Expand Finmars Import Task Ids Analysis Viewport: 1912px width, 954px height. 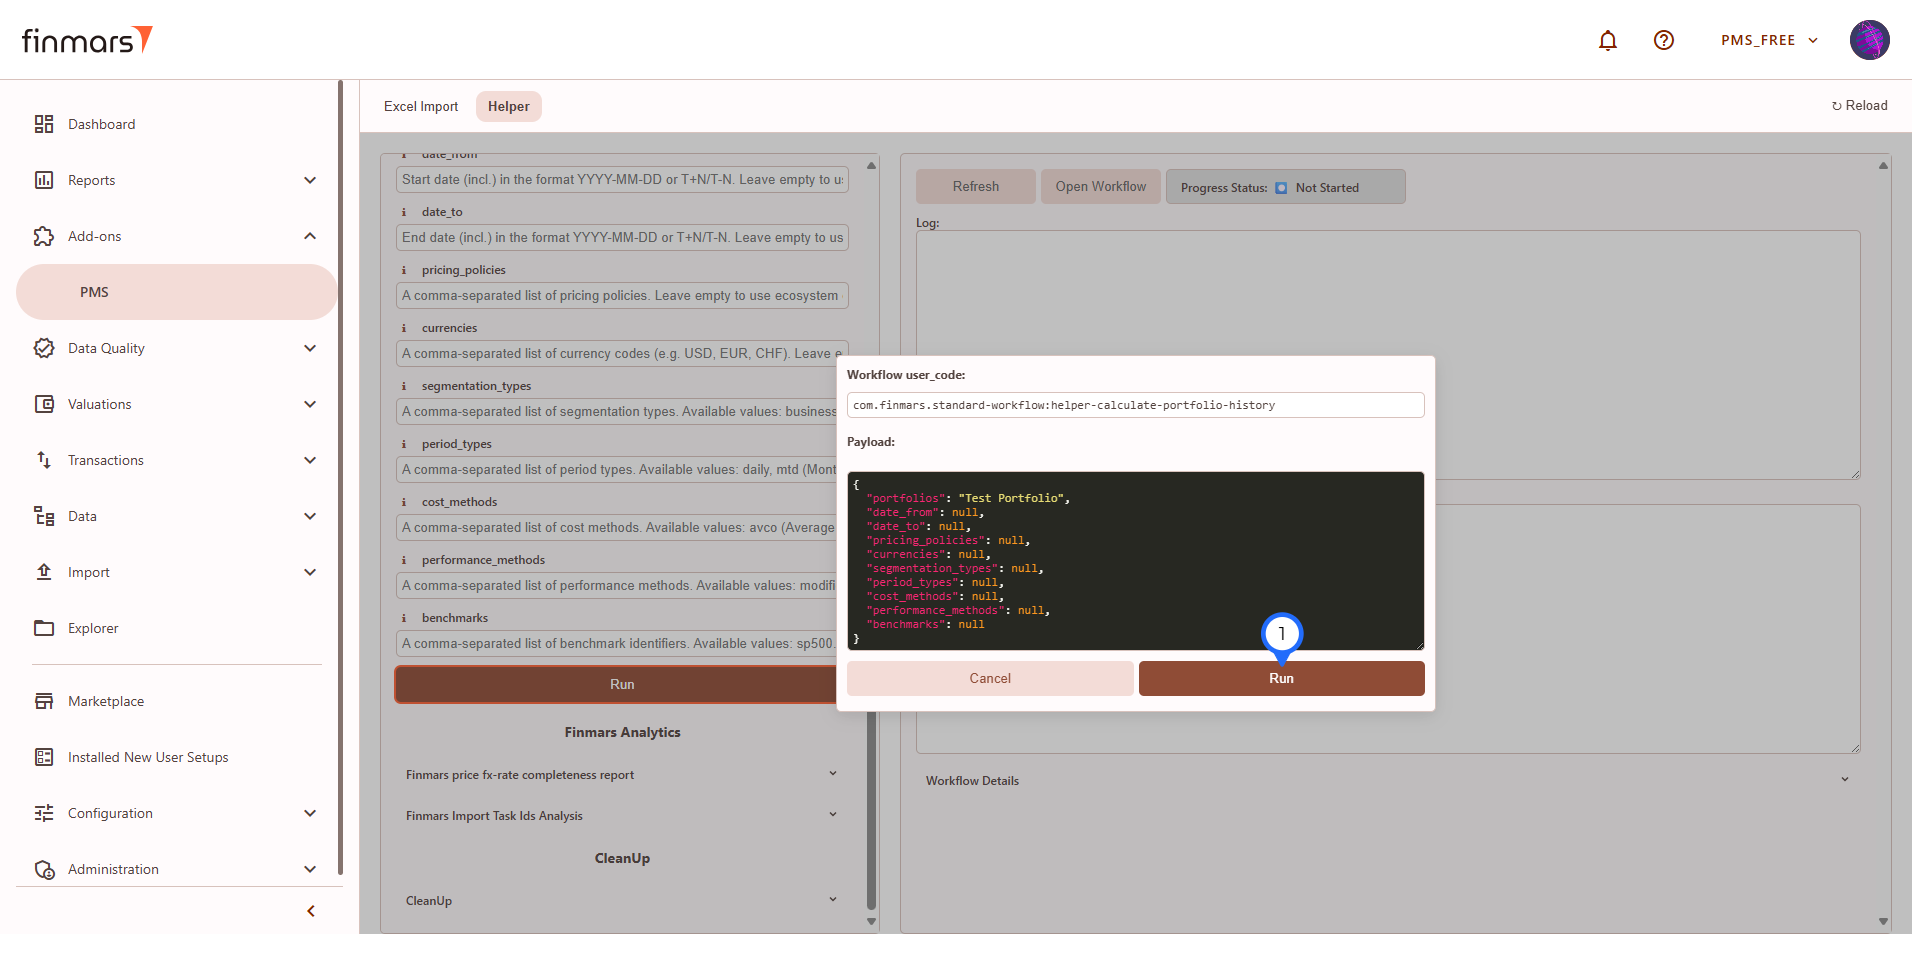click(832, 815)
